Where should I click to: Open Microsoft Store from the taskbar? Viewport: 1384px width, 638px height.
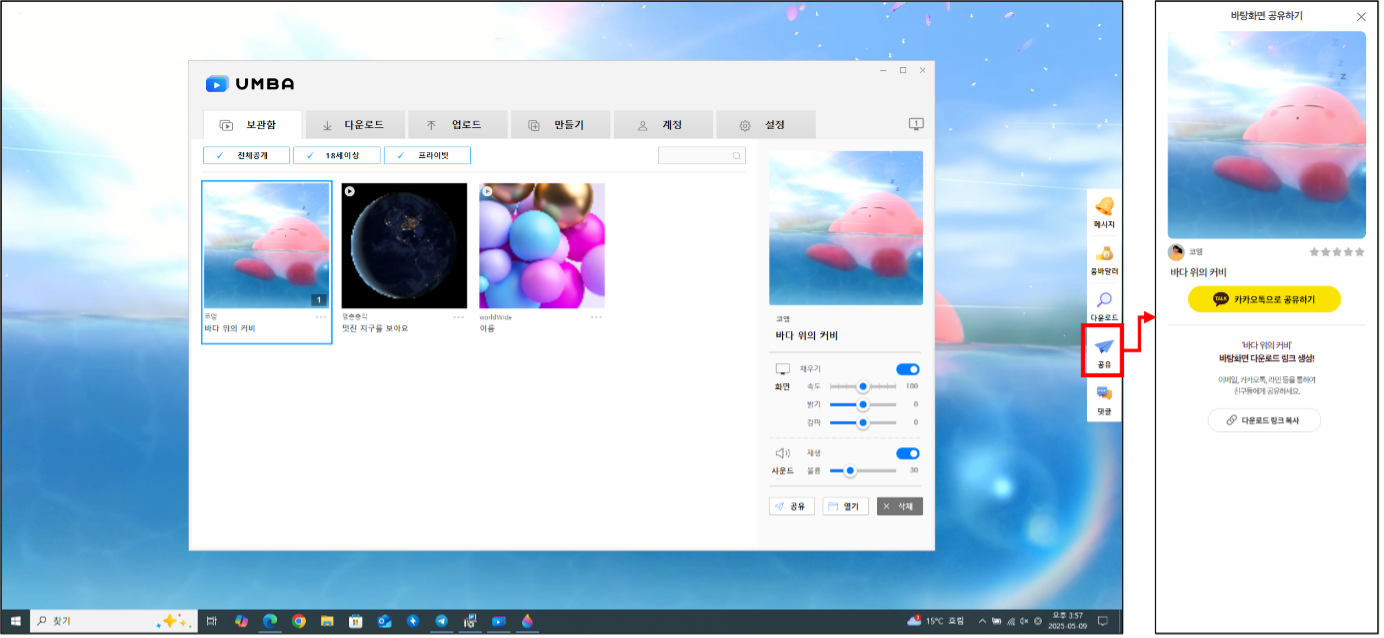pos(355,621)
